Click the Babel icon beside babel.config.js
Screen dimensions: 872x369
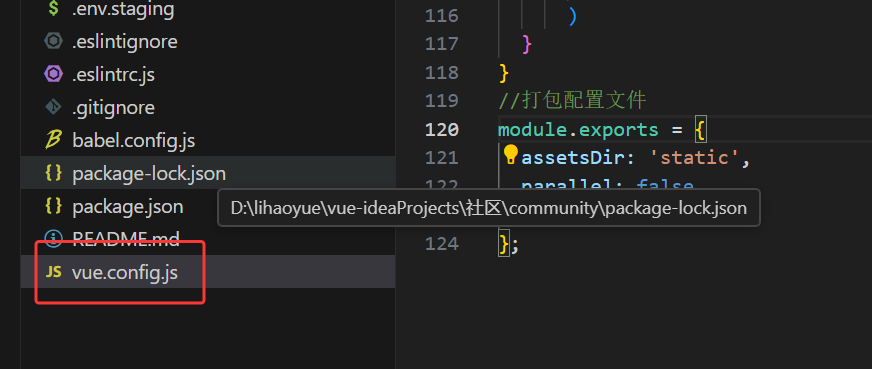pyautogui.click(x=53, y=140)
